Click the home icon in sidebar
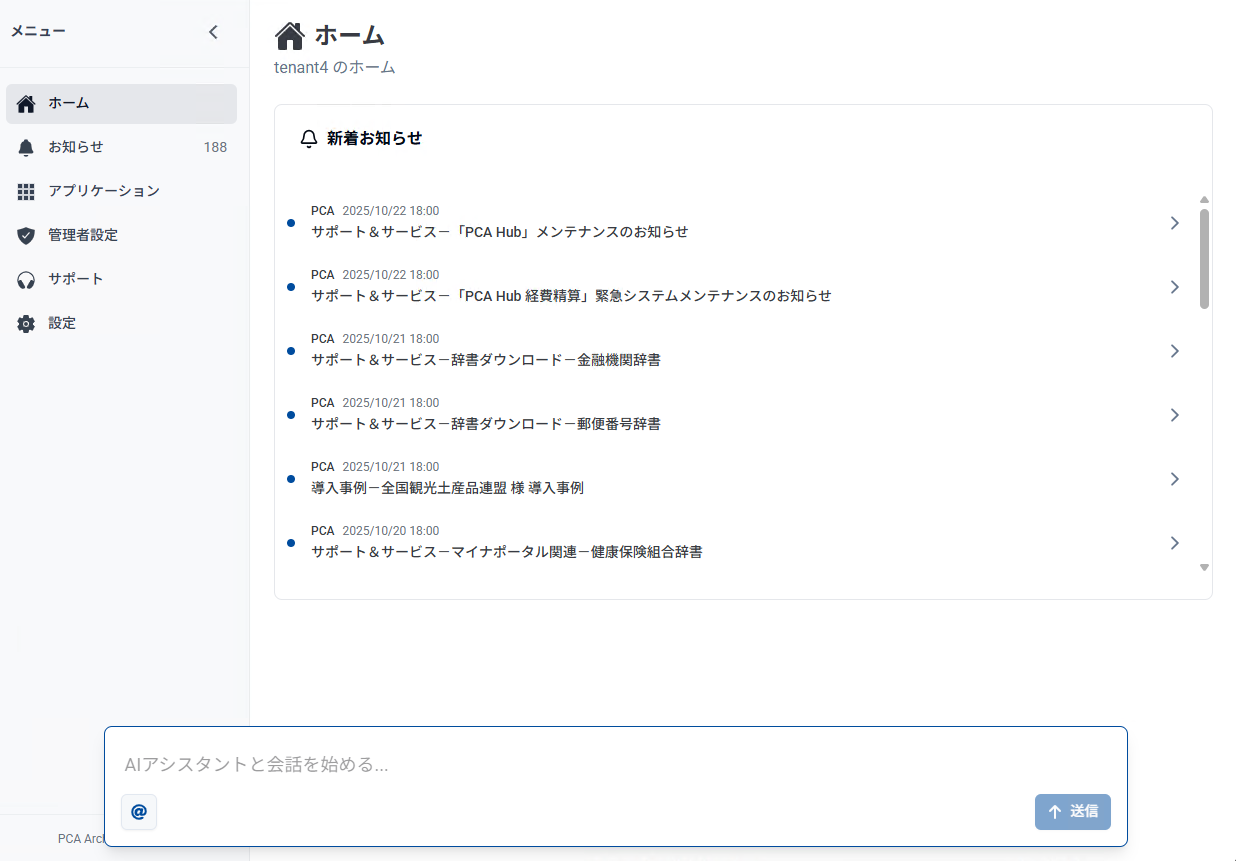1236x861 pixels. (x=26, y=104)
